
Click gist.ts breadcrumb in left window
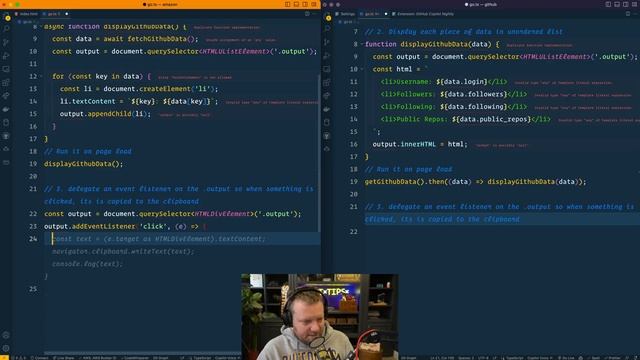click(25, 22)
